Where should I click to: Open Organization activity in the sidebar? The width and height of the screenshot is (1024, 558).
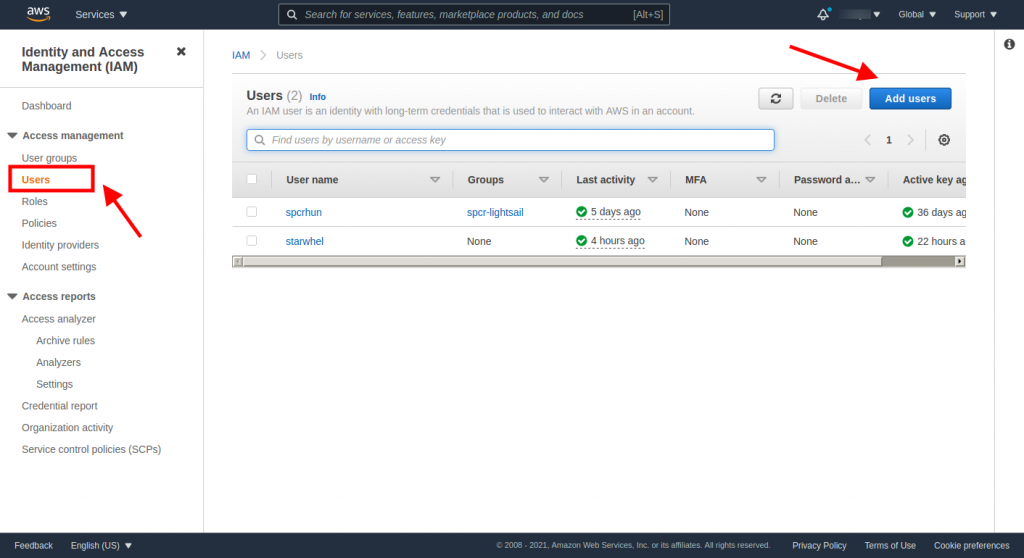point(67,427)
